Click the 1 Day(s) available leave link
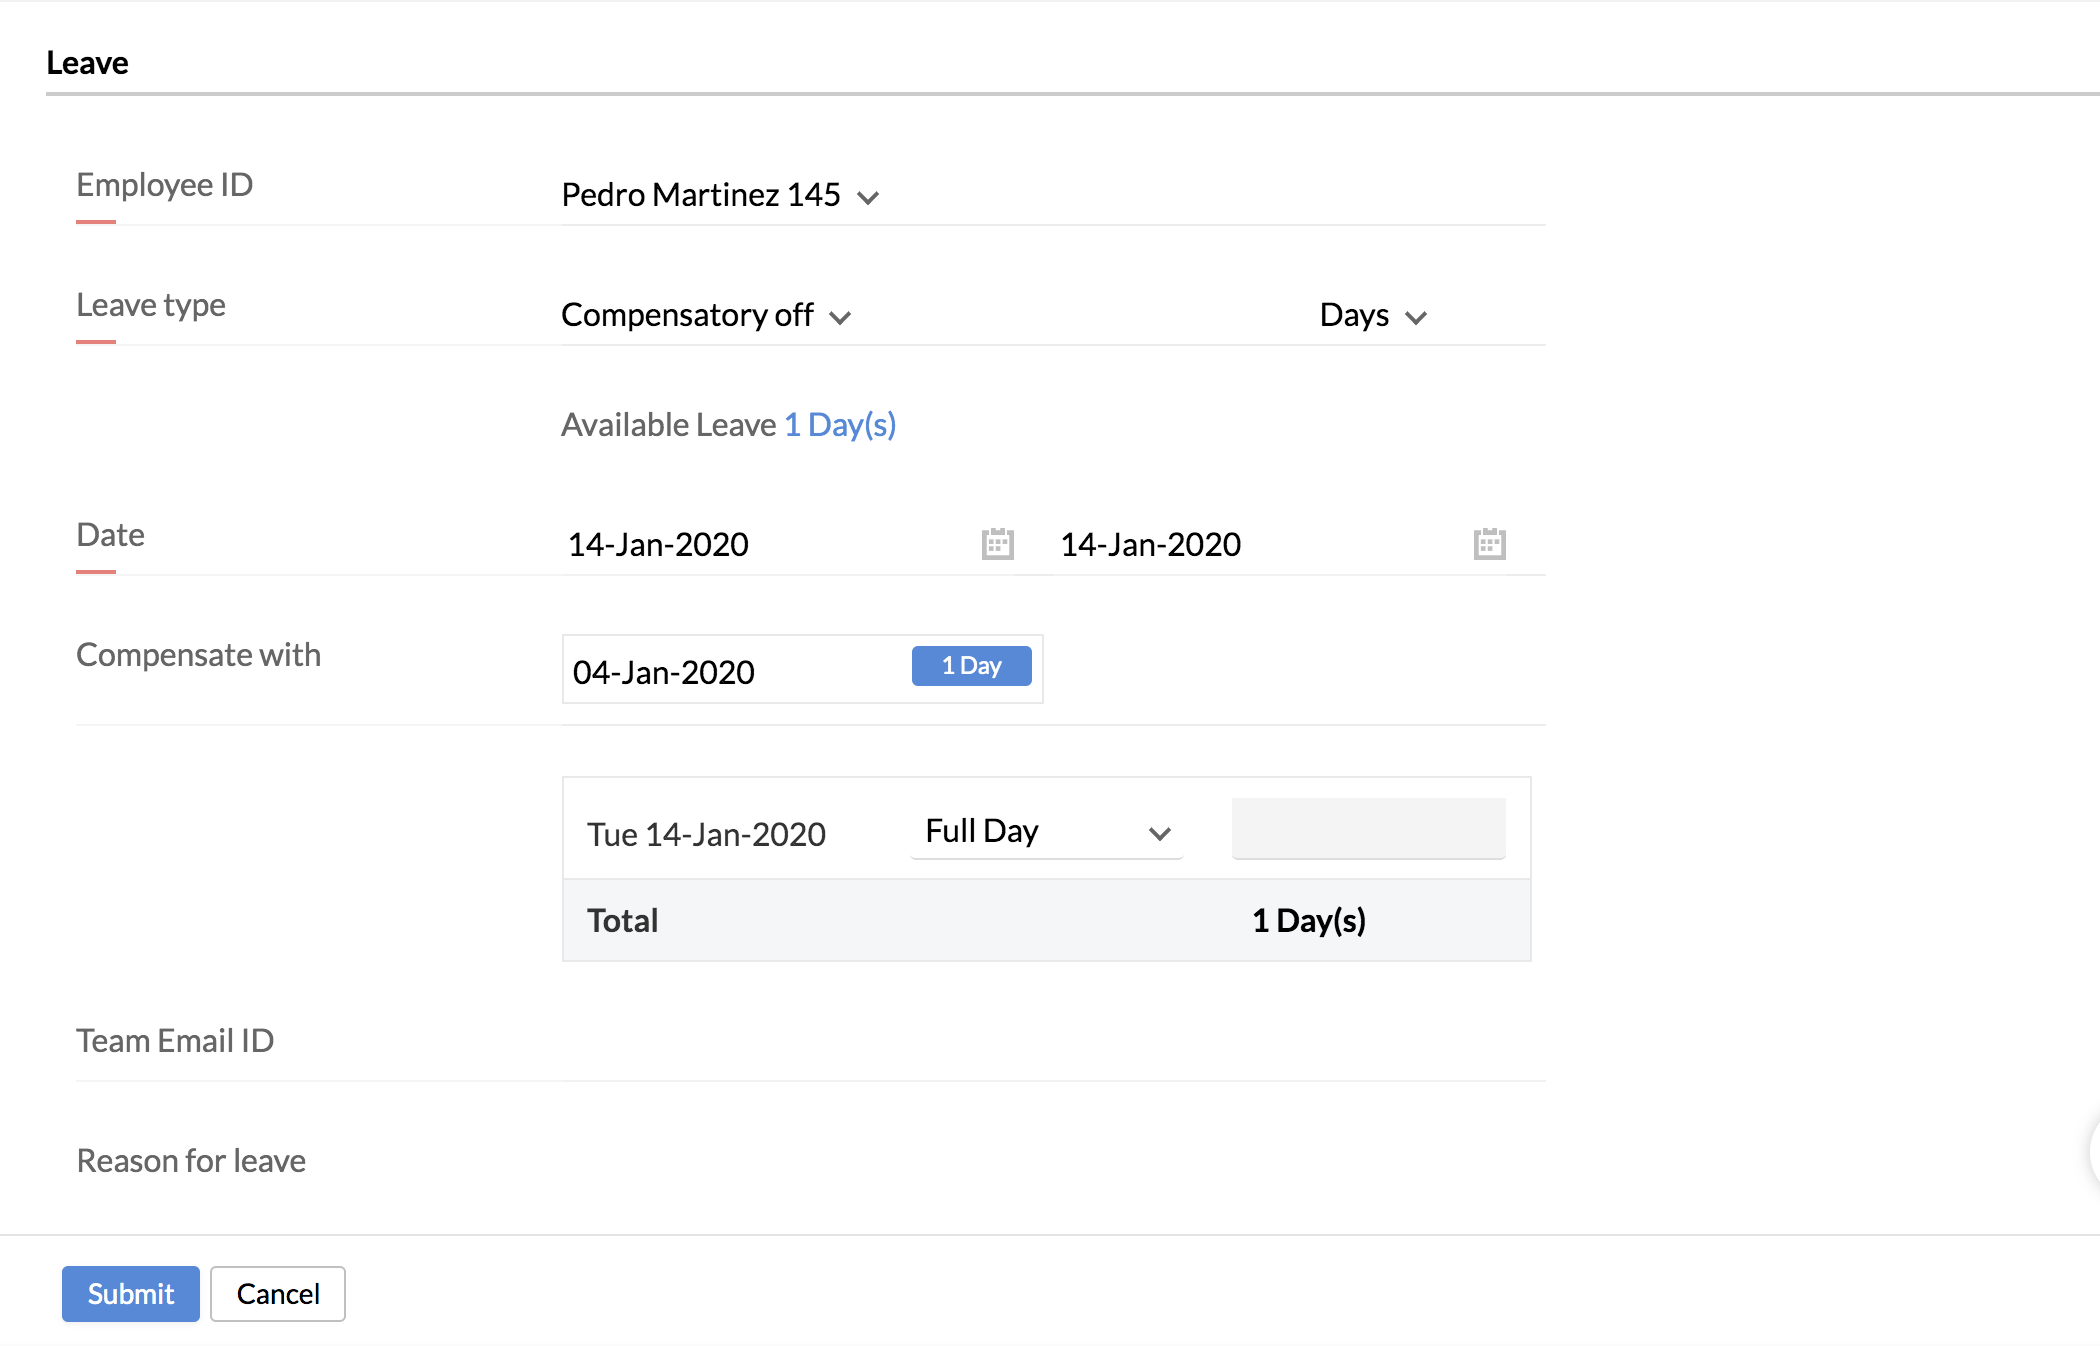 [x=840, y=425]
